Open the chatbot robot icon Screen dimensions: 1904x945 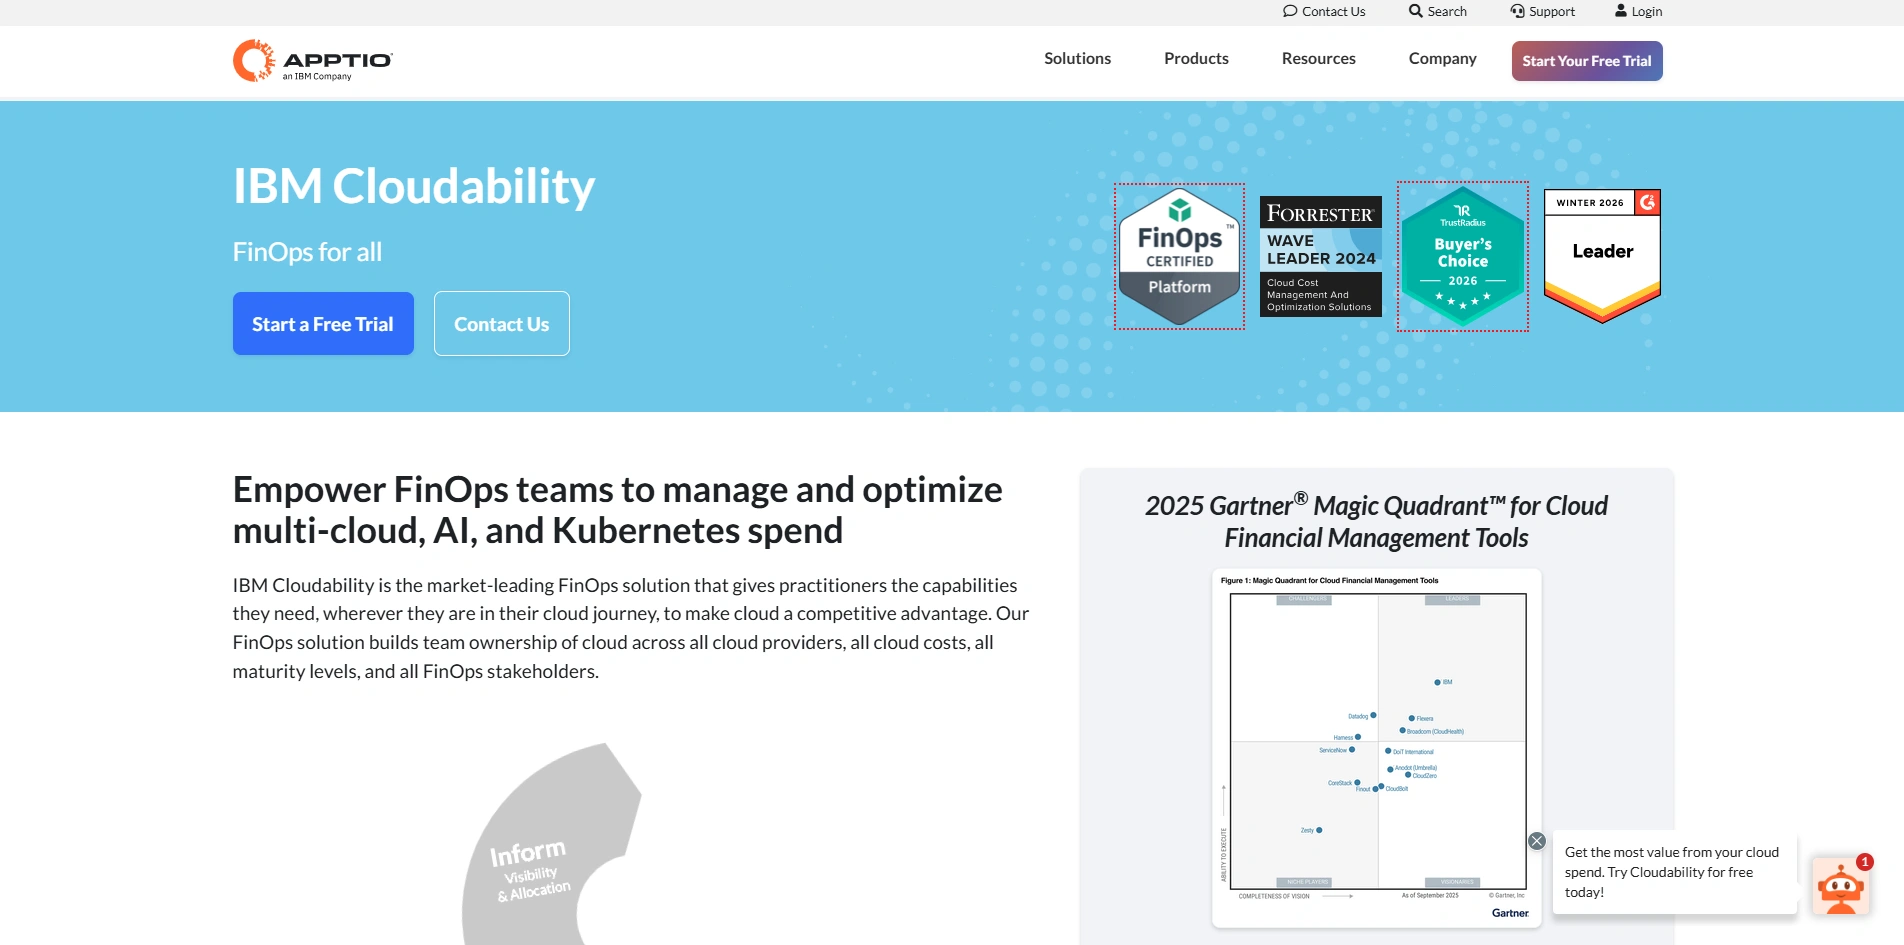(x=1841, y=885)
